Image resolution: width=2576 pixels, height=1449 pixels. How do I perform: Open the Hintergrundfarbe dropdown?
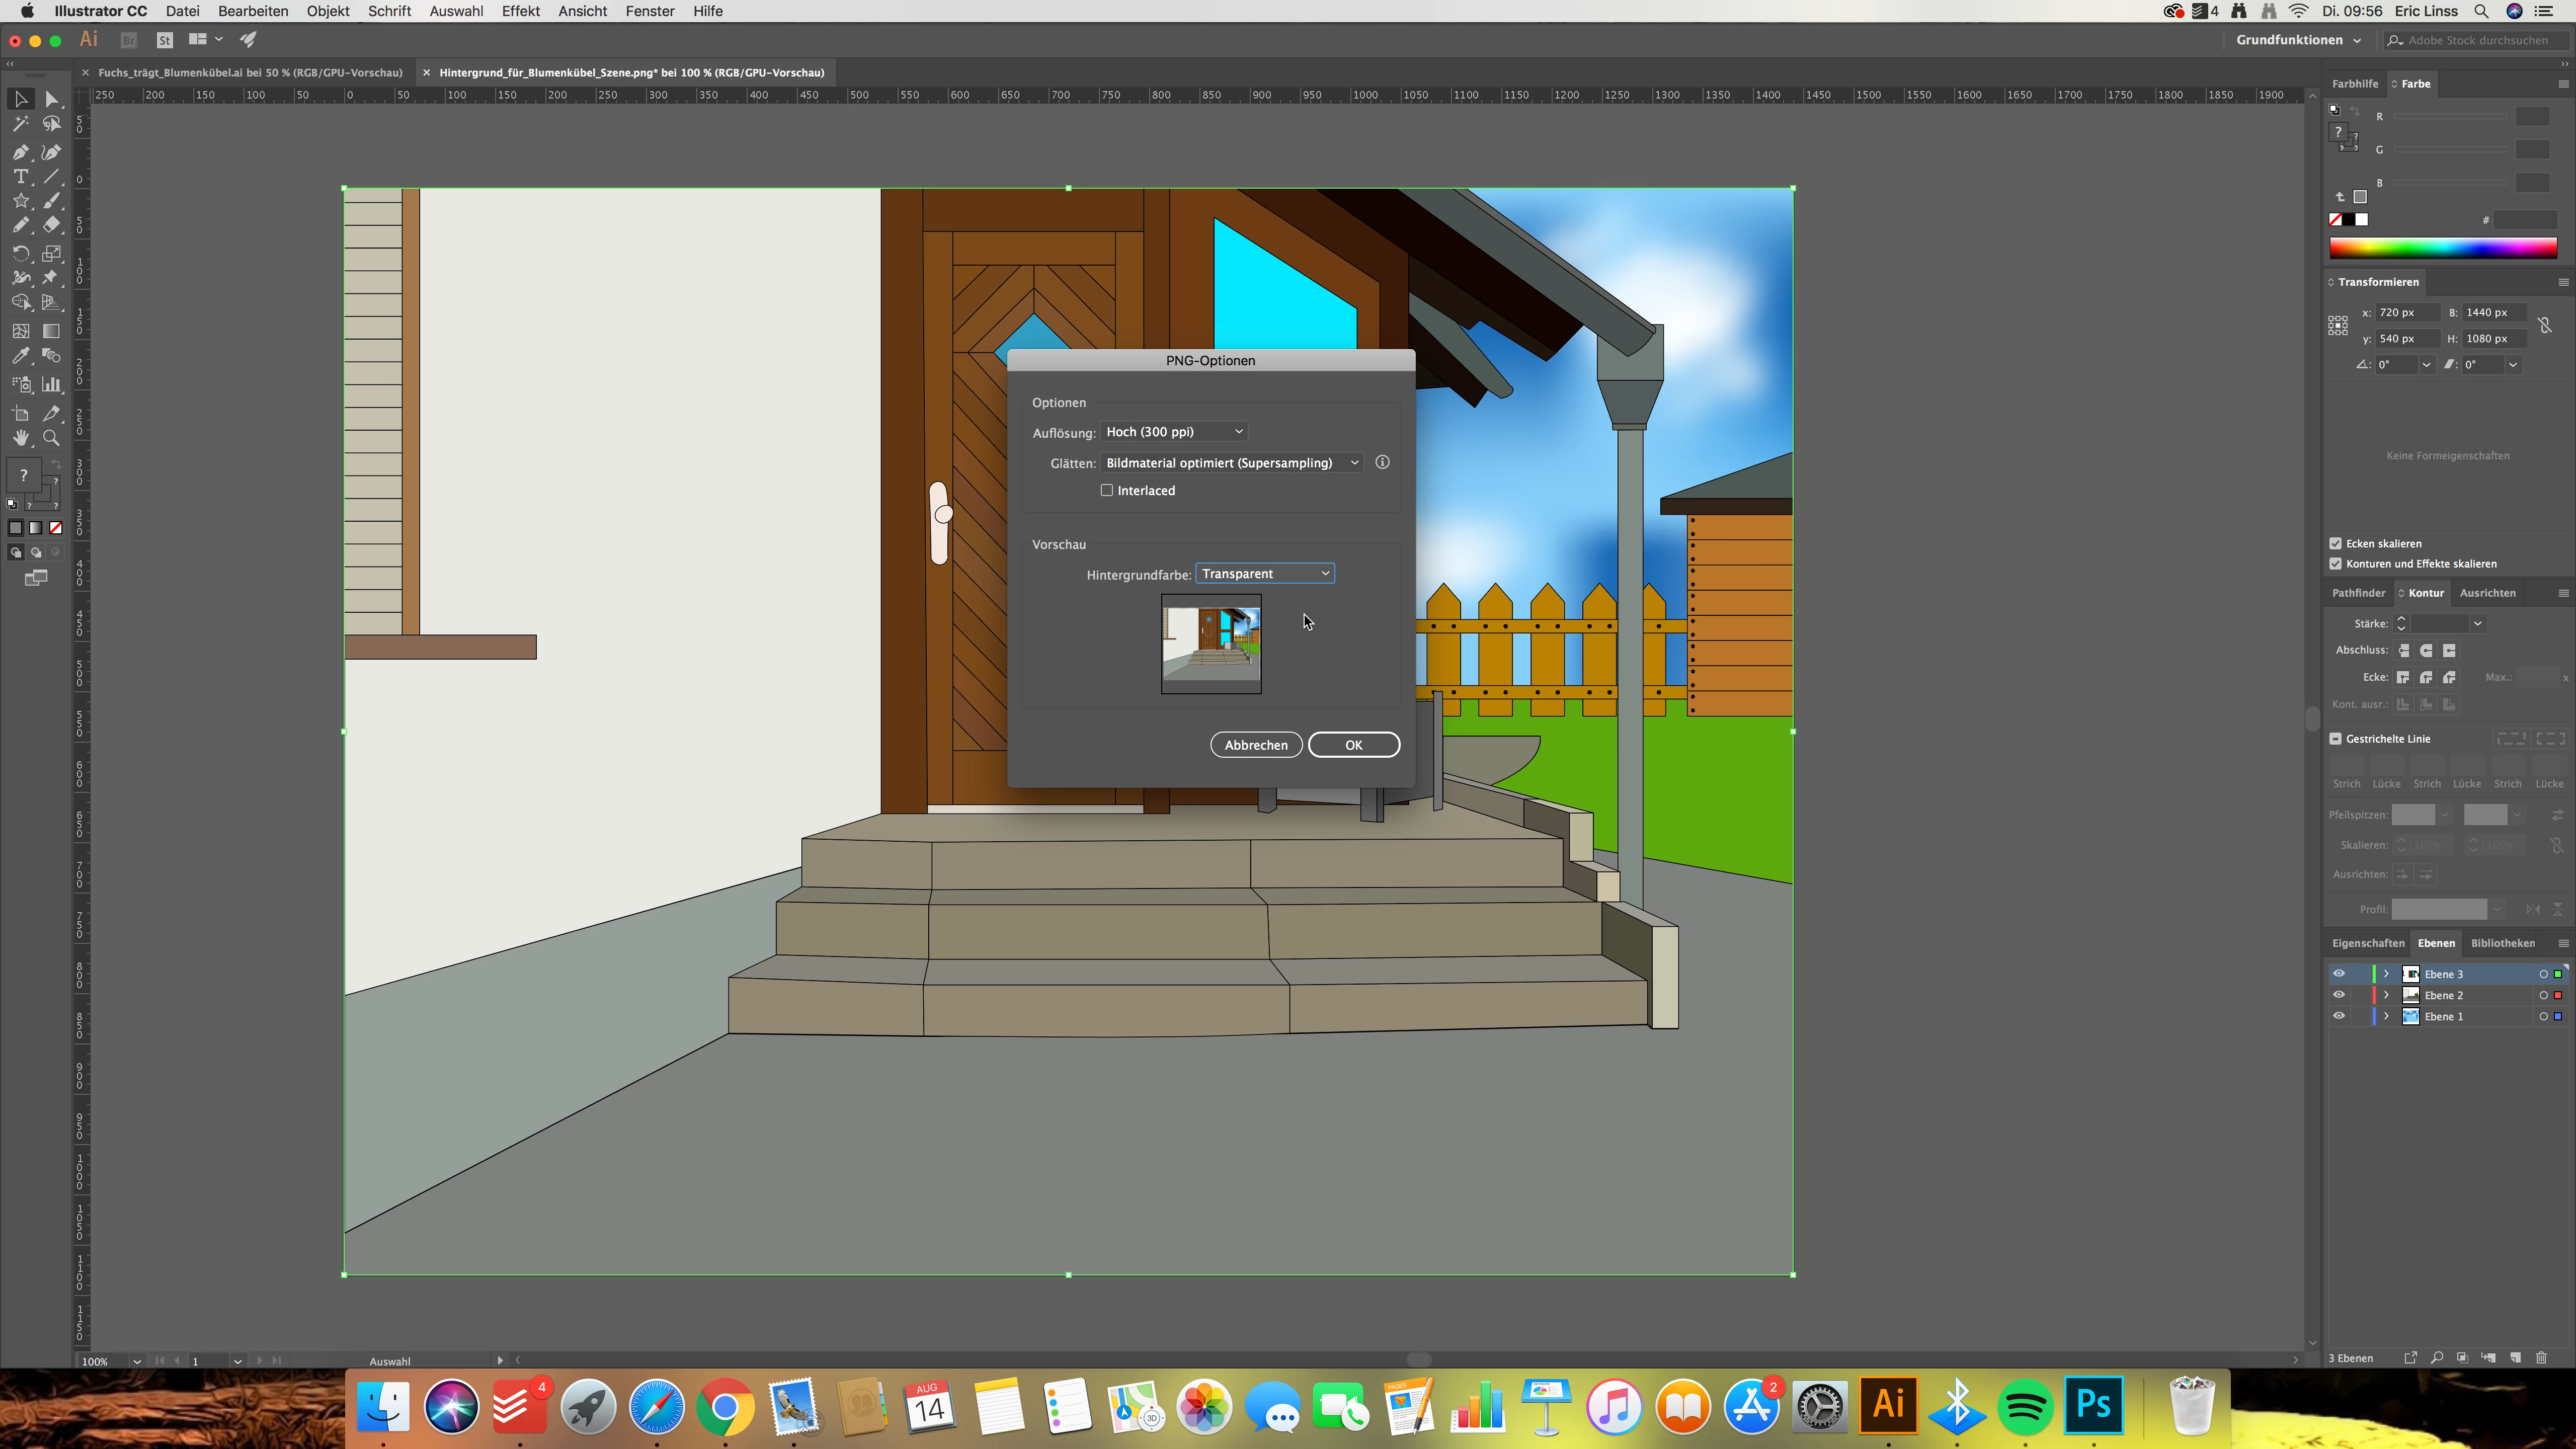click(1265, 573)
